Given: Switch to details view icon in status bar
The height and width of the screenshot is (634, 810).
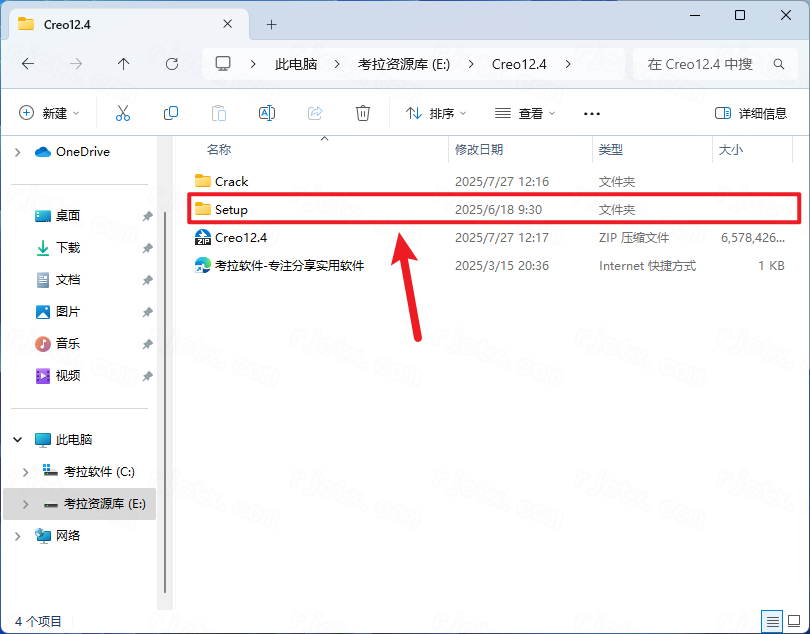Looking at the screenshot, I should (772, 621).
